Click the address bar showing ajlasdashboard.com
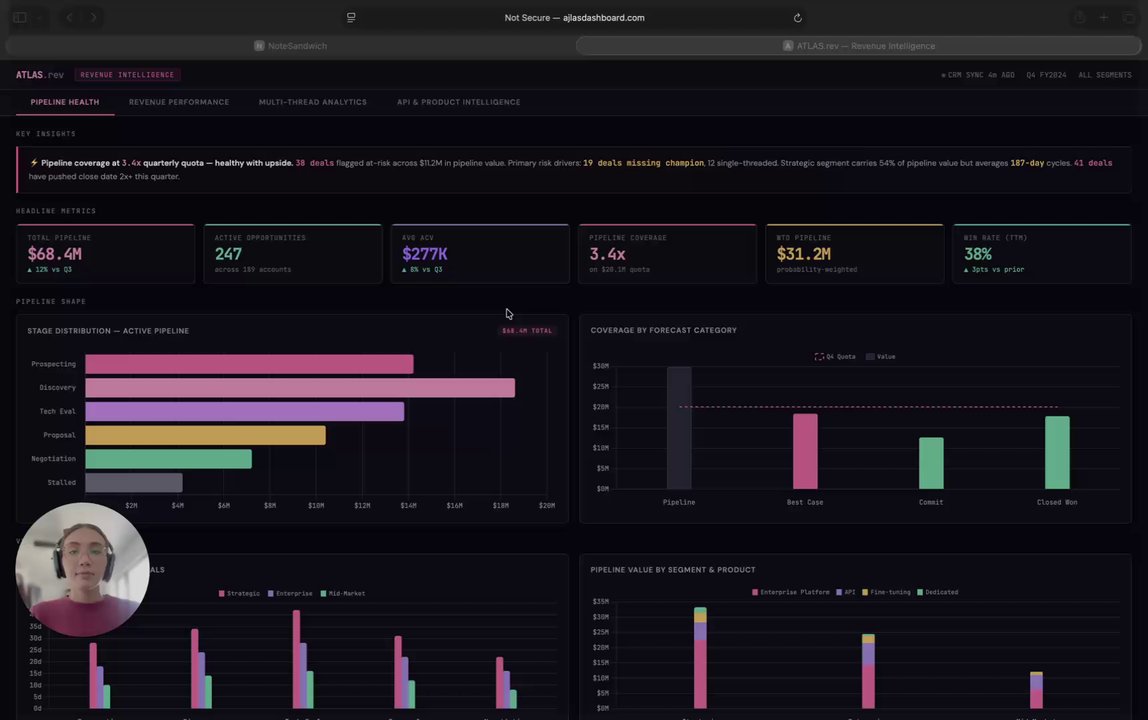Image resolution: width=1148 pixels, height=720 pixels. point(574,18)
